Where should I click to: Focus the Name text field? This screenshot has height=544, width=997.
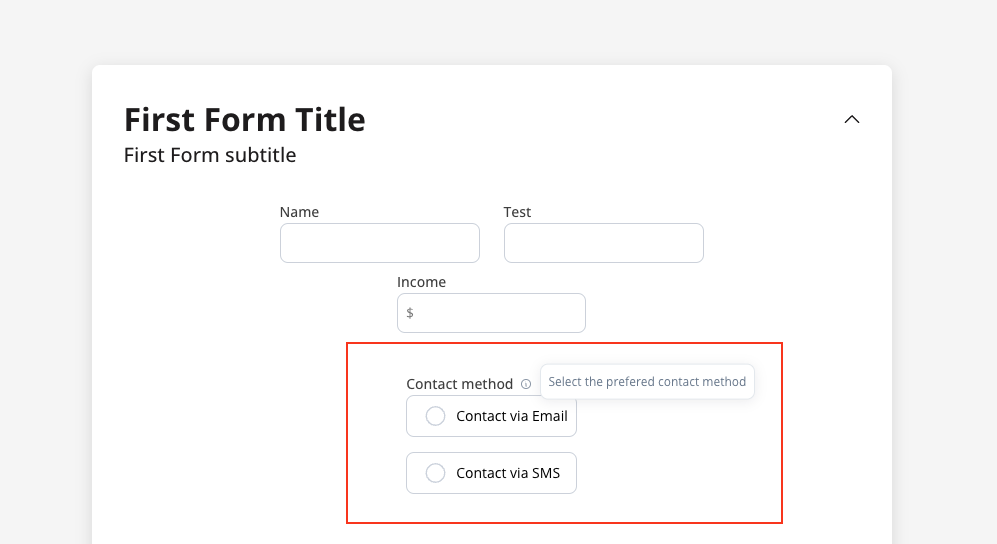pos(380,243)
